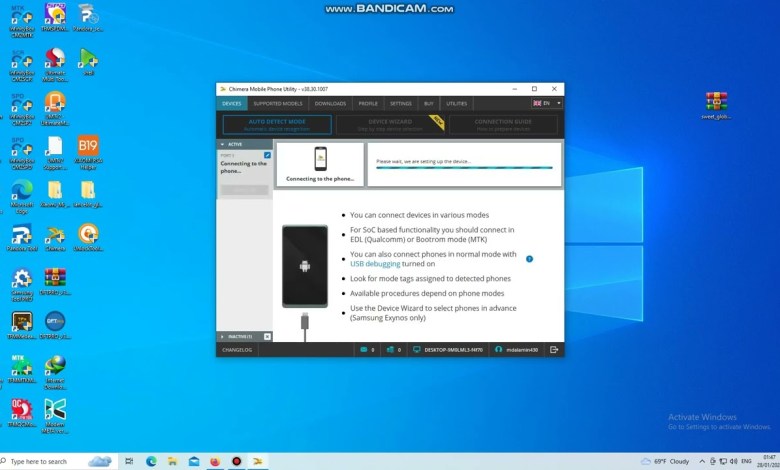The image size is (780, 470).
Task: Open the EN language dropdown
Action: (547, 103)
